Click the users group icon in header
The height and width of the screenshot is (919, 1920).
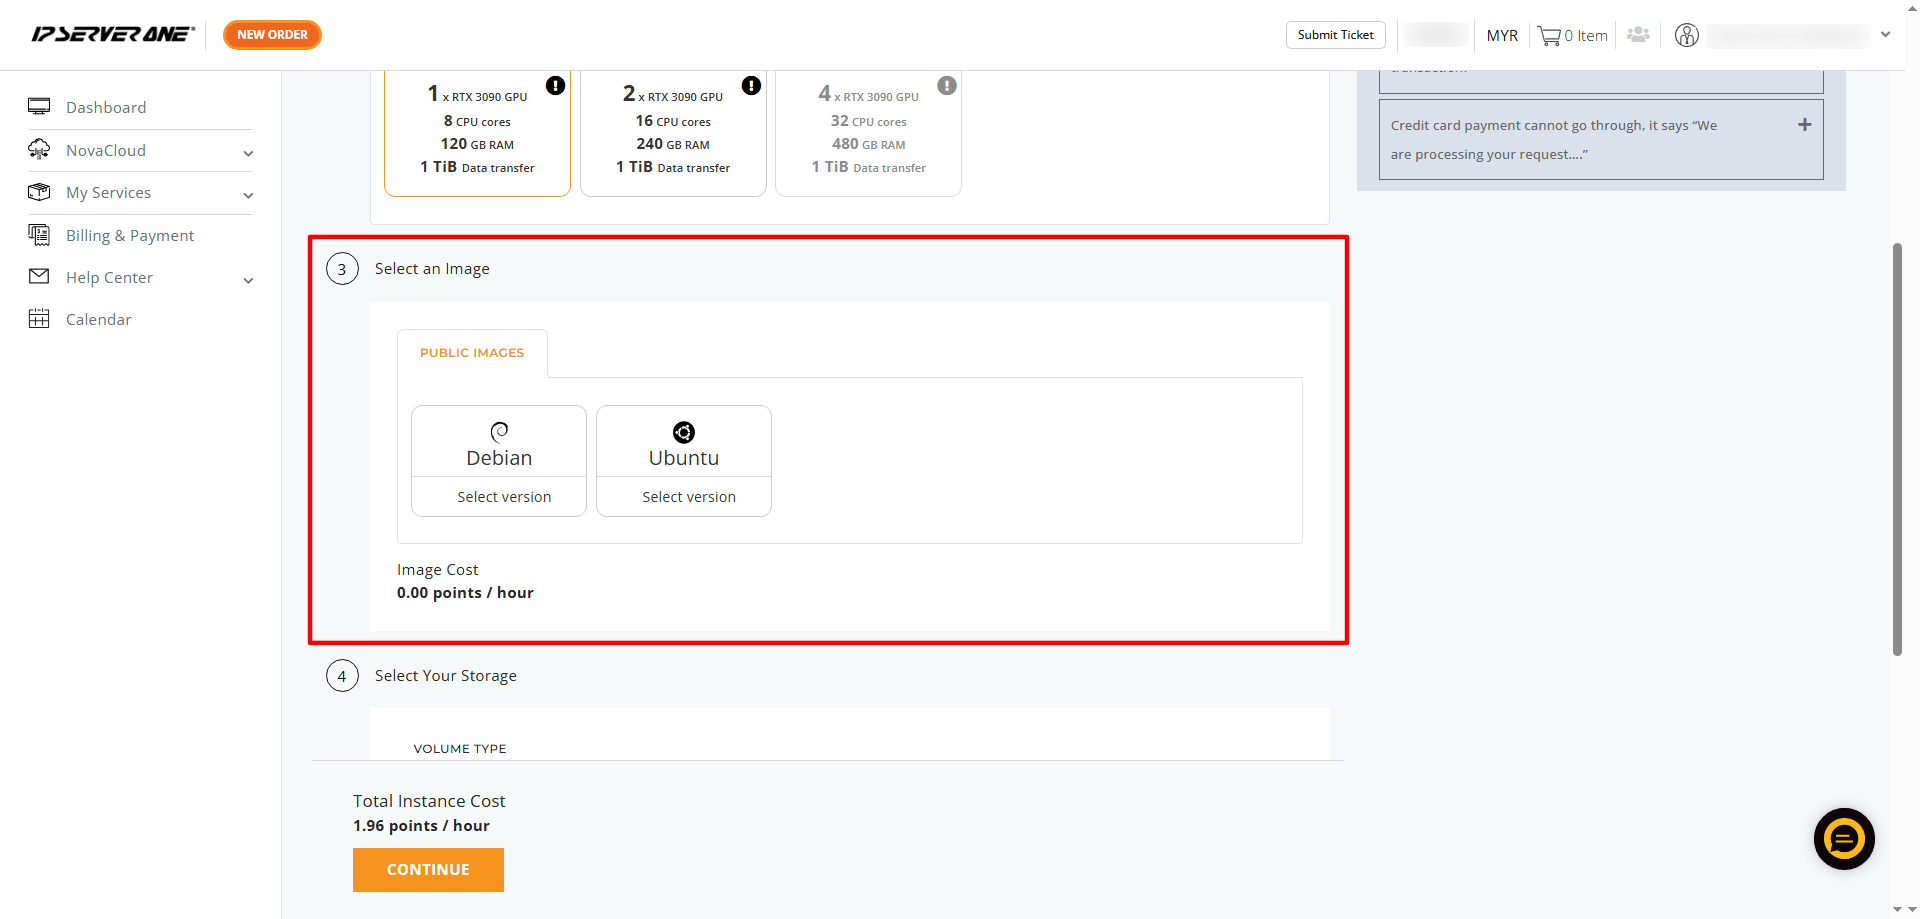[1638, 35]
